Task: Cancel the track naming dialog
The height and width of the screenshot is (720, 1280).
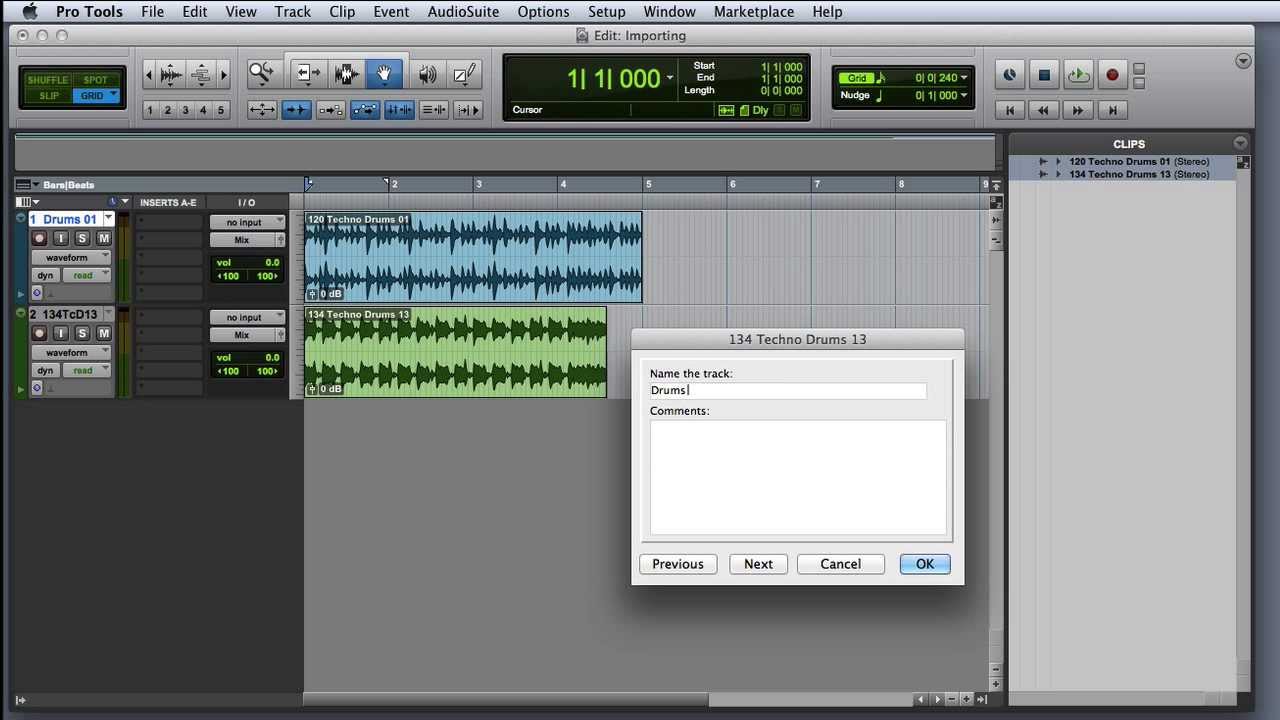Action: [x=840, y=564]
